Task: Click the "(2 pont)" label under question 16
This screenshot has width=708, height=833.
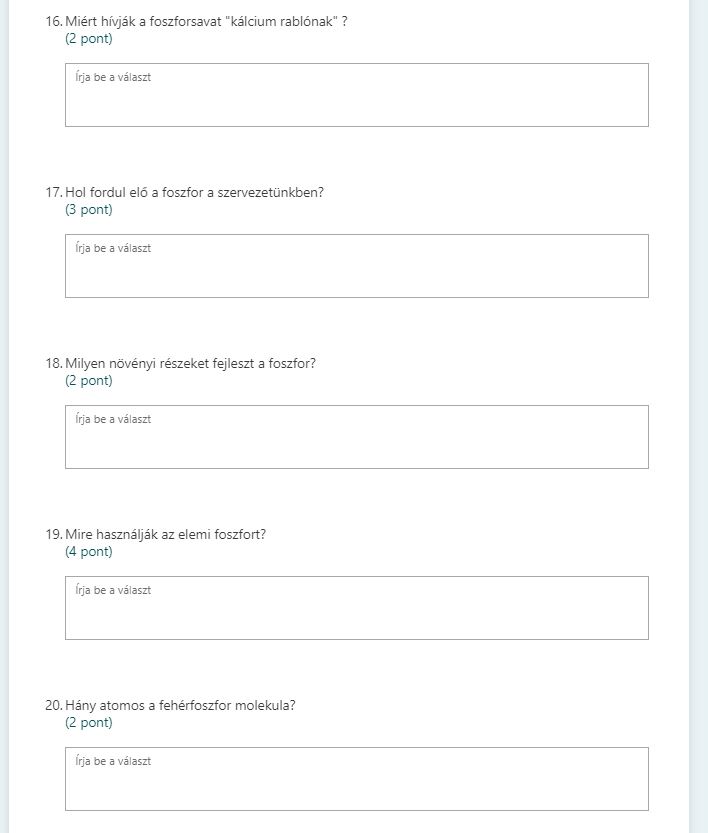Action: pos(89,39)
